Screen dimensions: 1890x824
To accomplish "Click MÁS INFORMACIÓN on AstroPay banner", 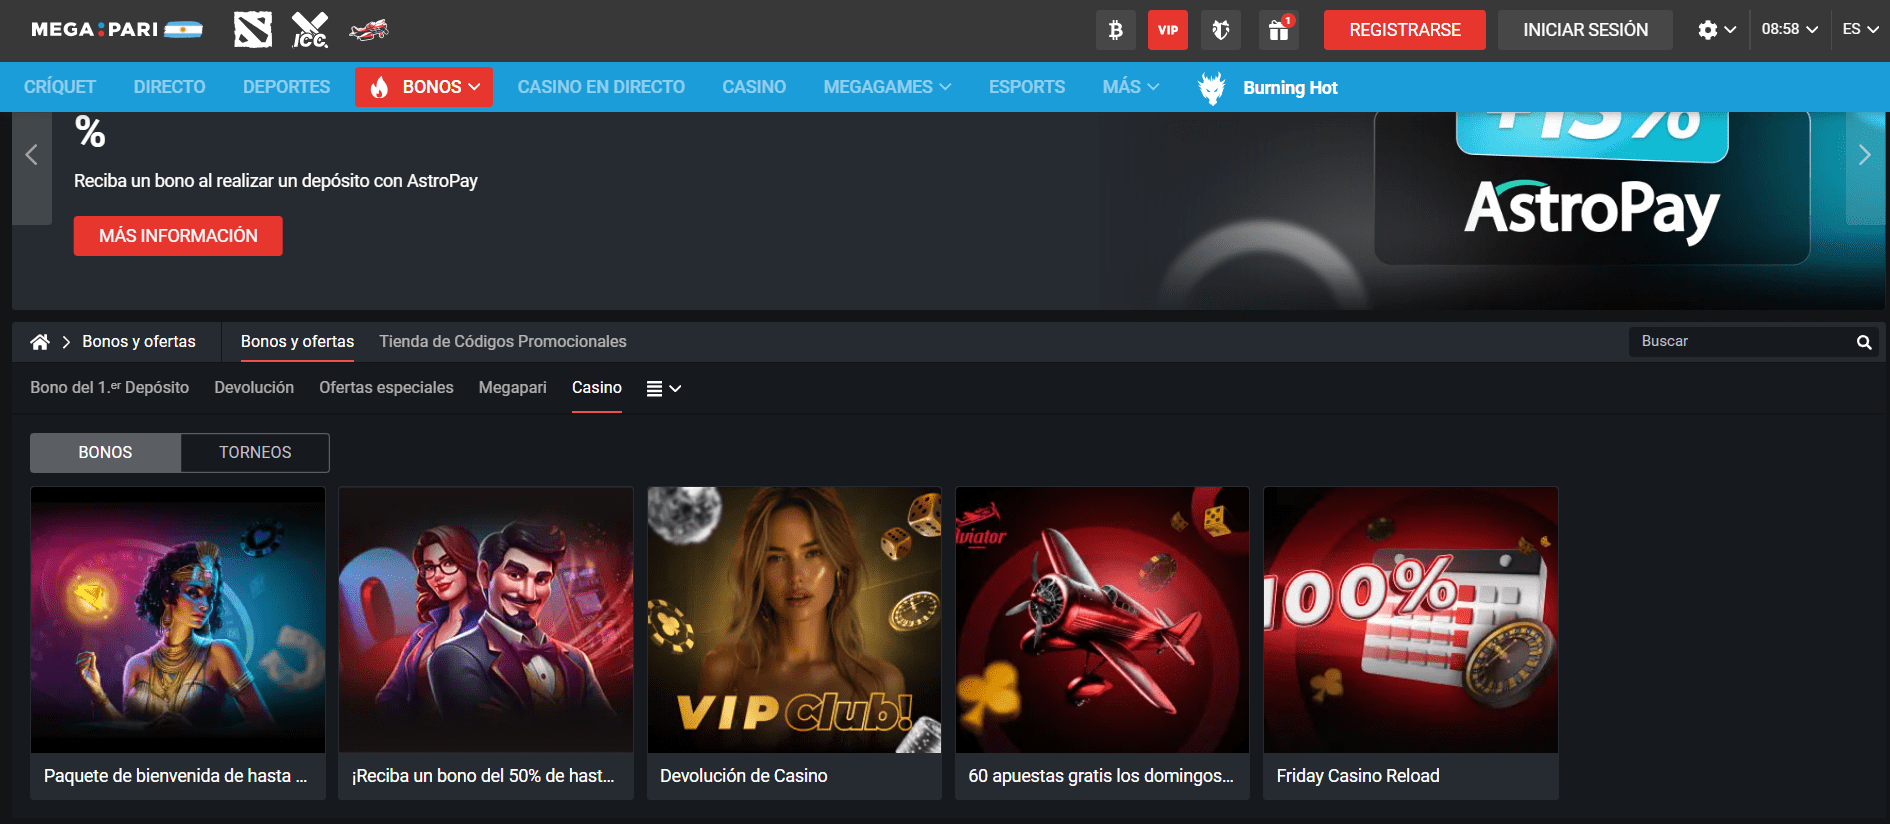I will 178,236.
